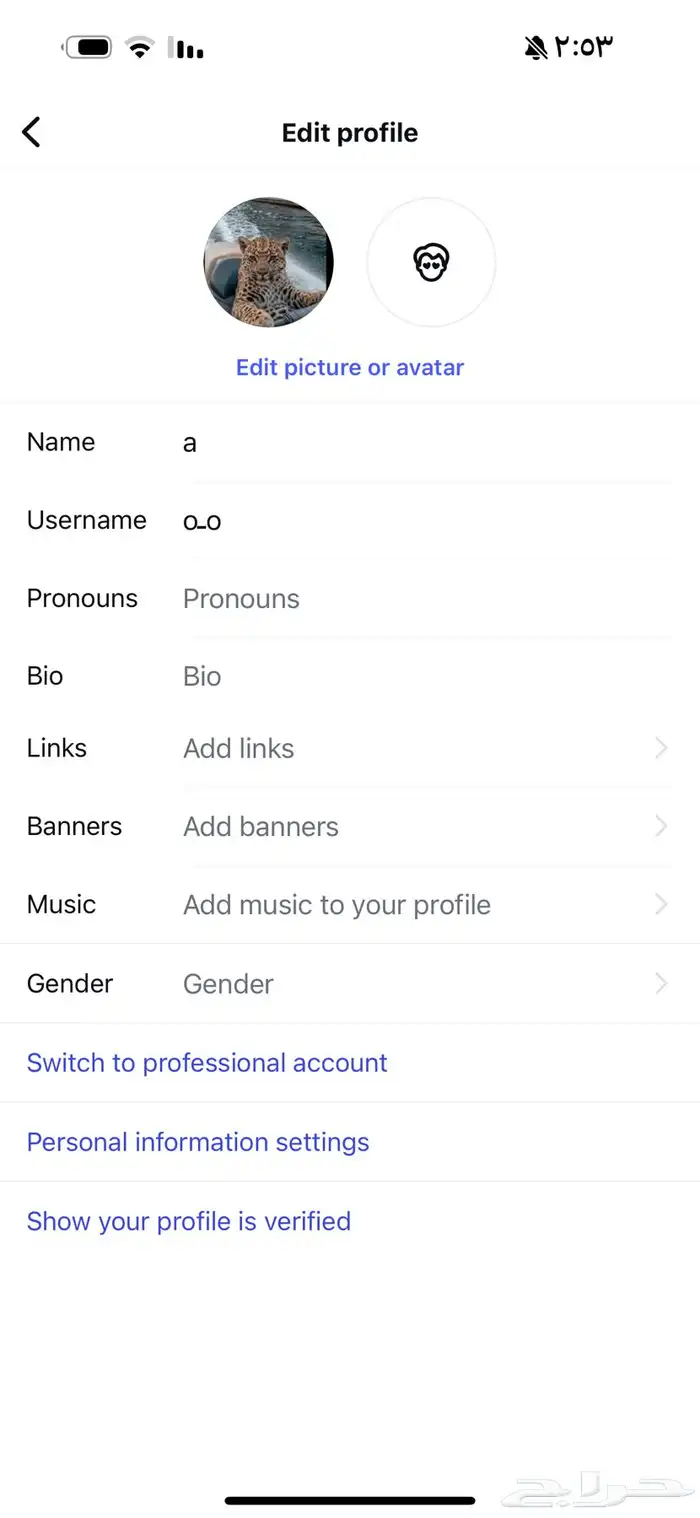Tap the battery status icon

click(x=88, y=47)
